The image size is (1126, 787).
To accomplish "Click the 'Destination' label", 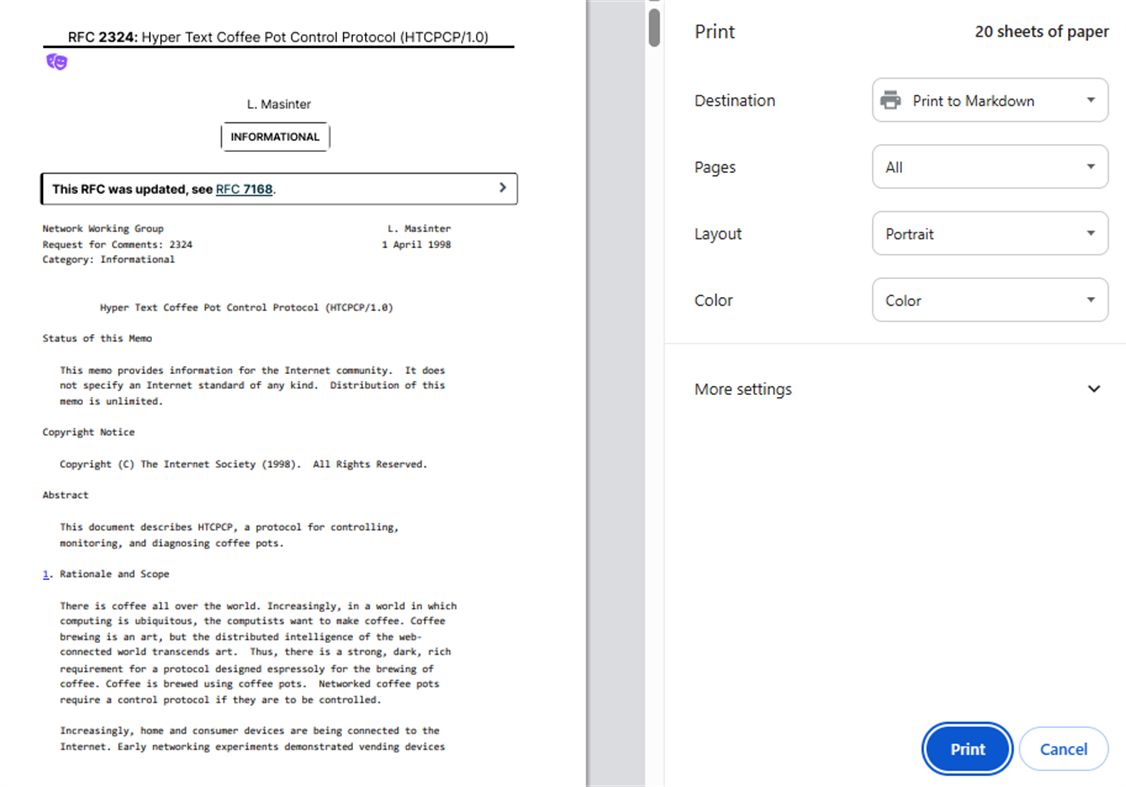I will pos(735,101).
